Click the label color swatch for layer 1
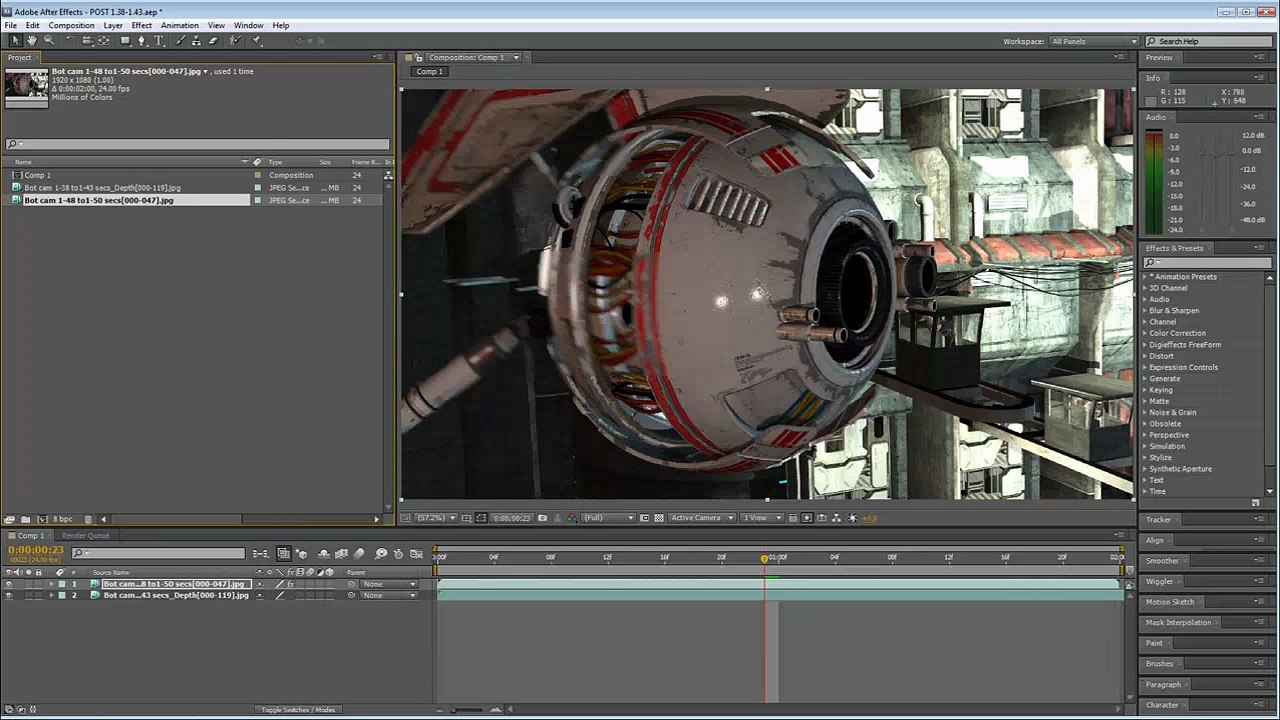The image size is (1280, 720). 61,584
